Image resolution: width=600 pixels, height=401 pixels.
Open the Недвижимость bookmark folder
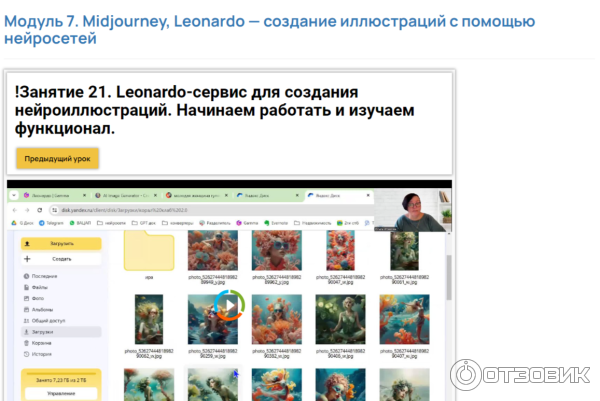coord(313,223)
